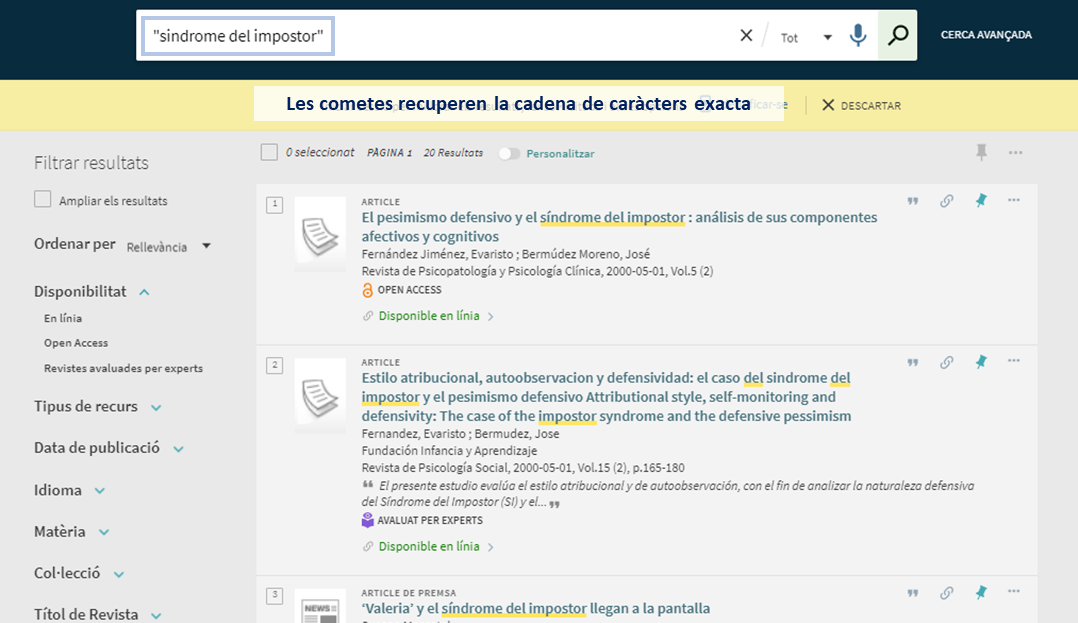The image size is (1078, 623).
Task: Open more actions for result 1
Action: coord(1013,200)
